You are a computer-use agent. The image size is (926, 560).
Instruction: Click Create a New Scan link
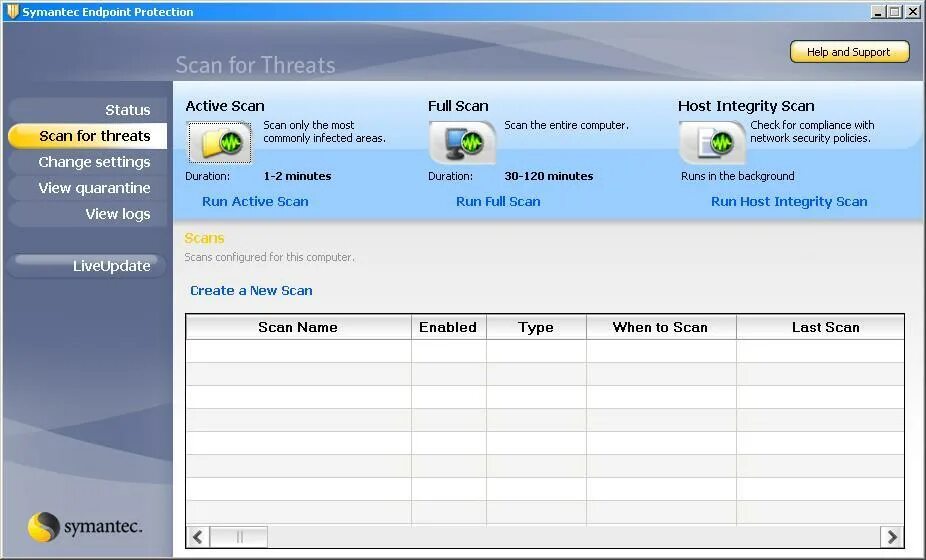pos(251,291)
